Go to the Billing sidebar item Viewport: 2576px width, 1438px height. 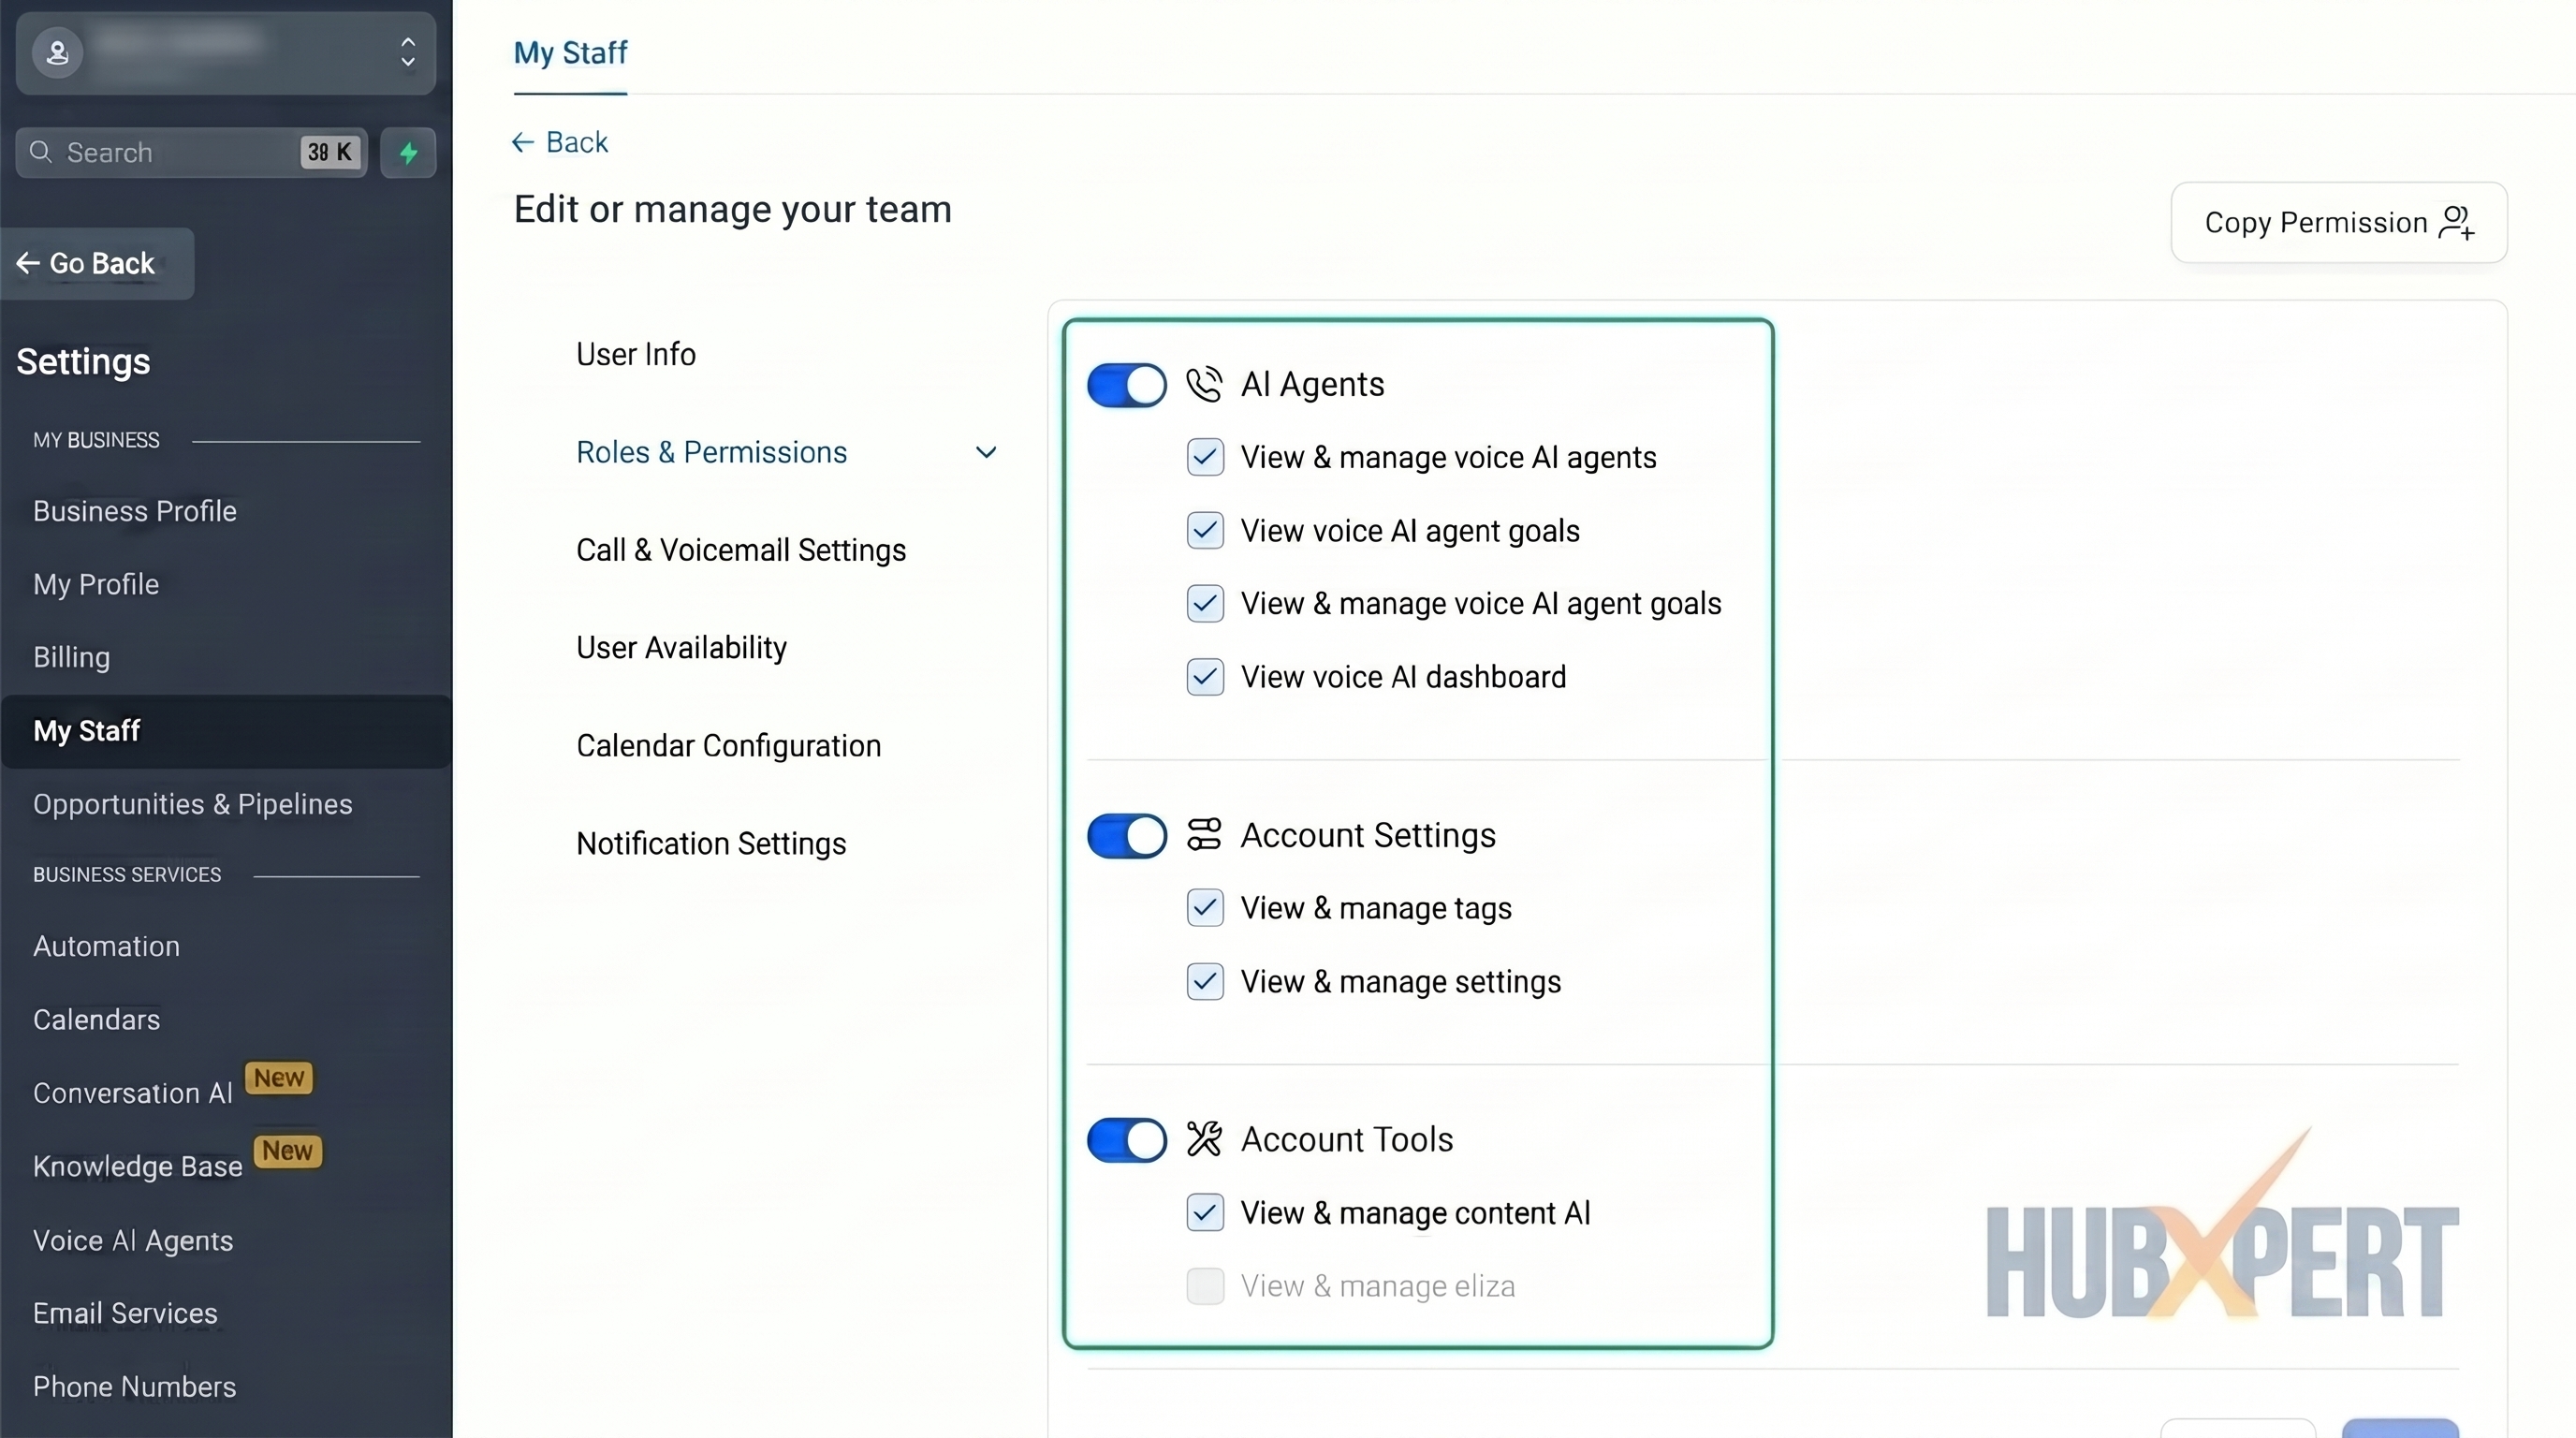tap(72, 657)
